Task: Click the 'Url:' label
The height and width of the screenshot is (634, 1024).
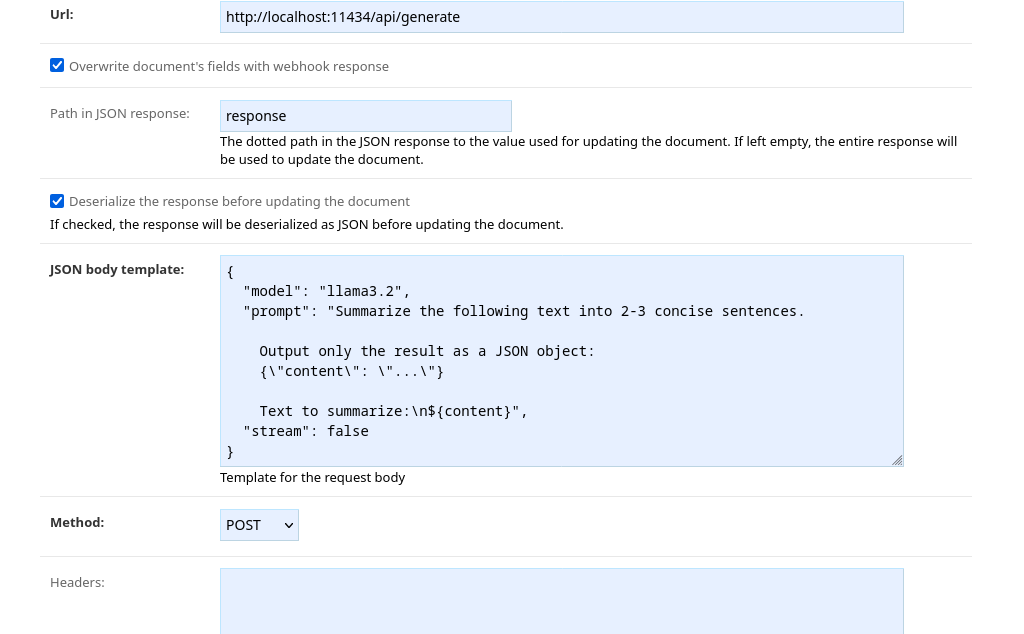Action: click(62, 14)
